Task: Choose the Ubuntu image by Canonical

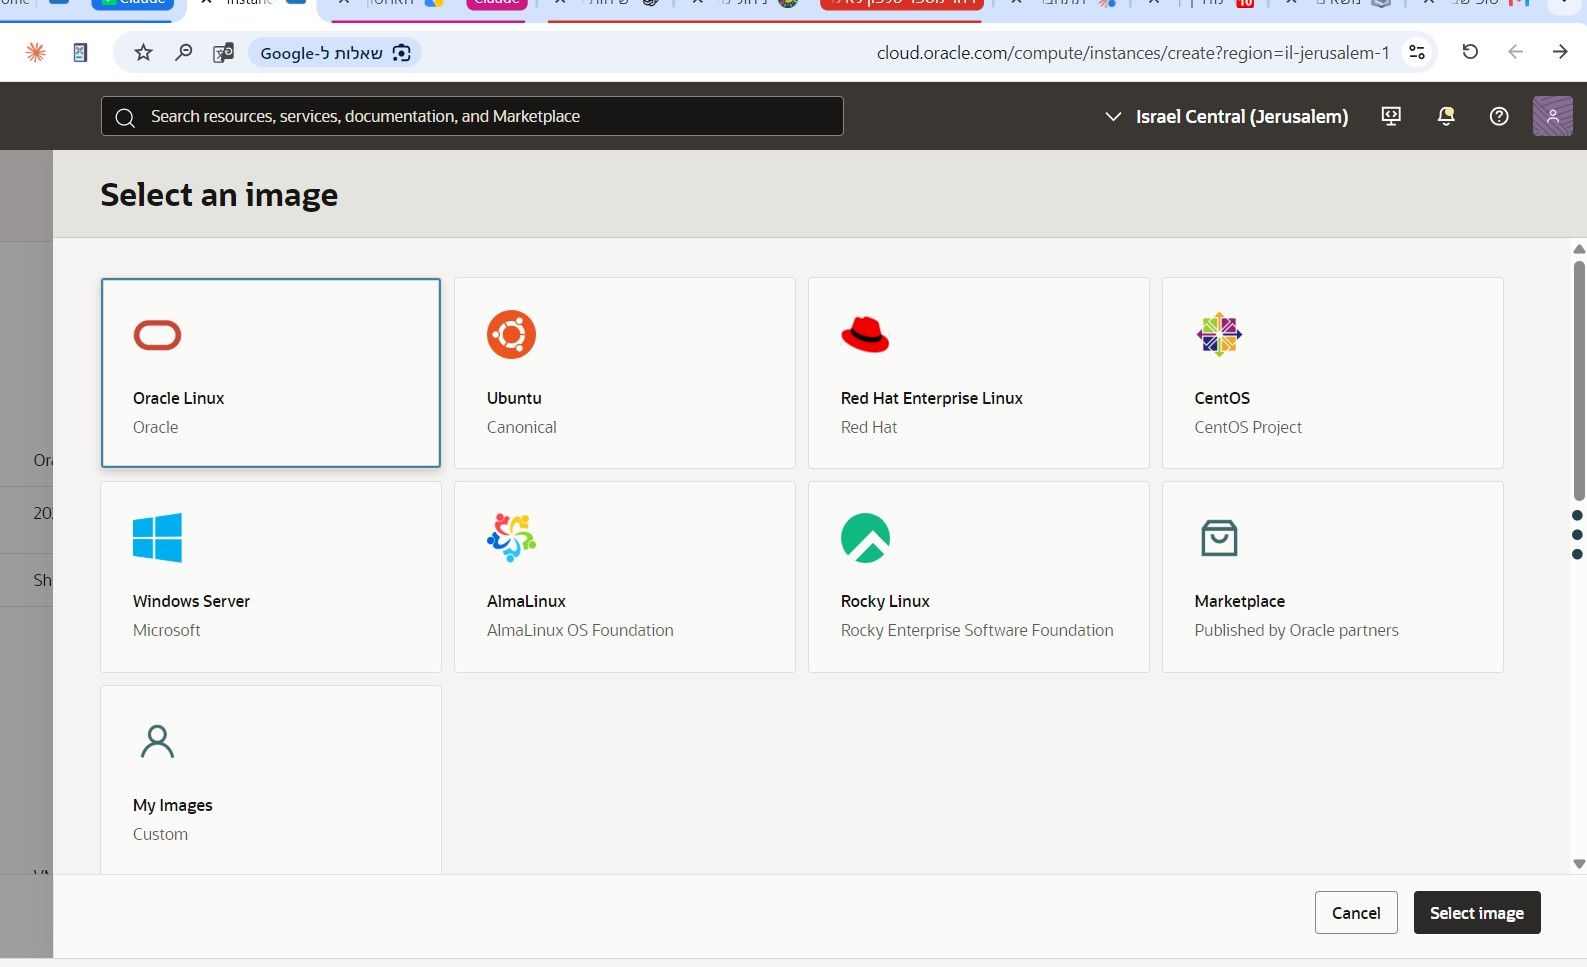Action: (x=624, y=373)
